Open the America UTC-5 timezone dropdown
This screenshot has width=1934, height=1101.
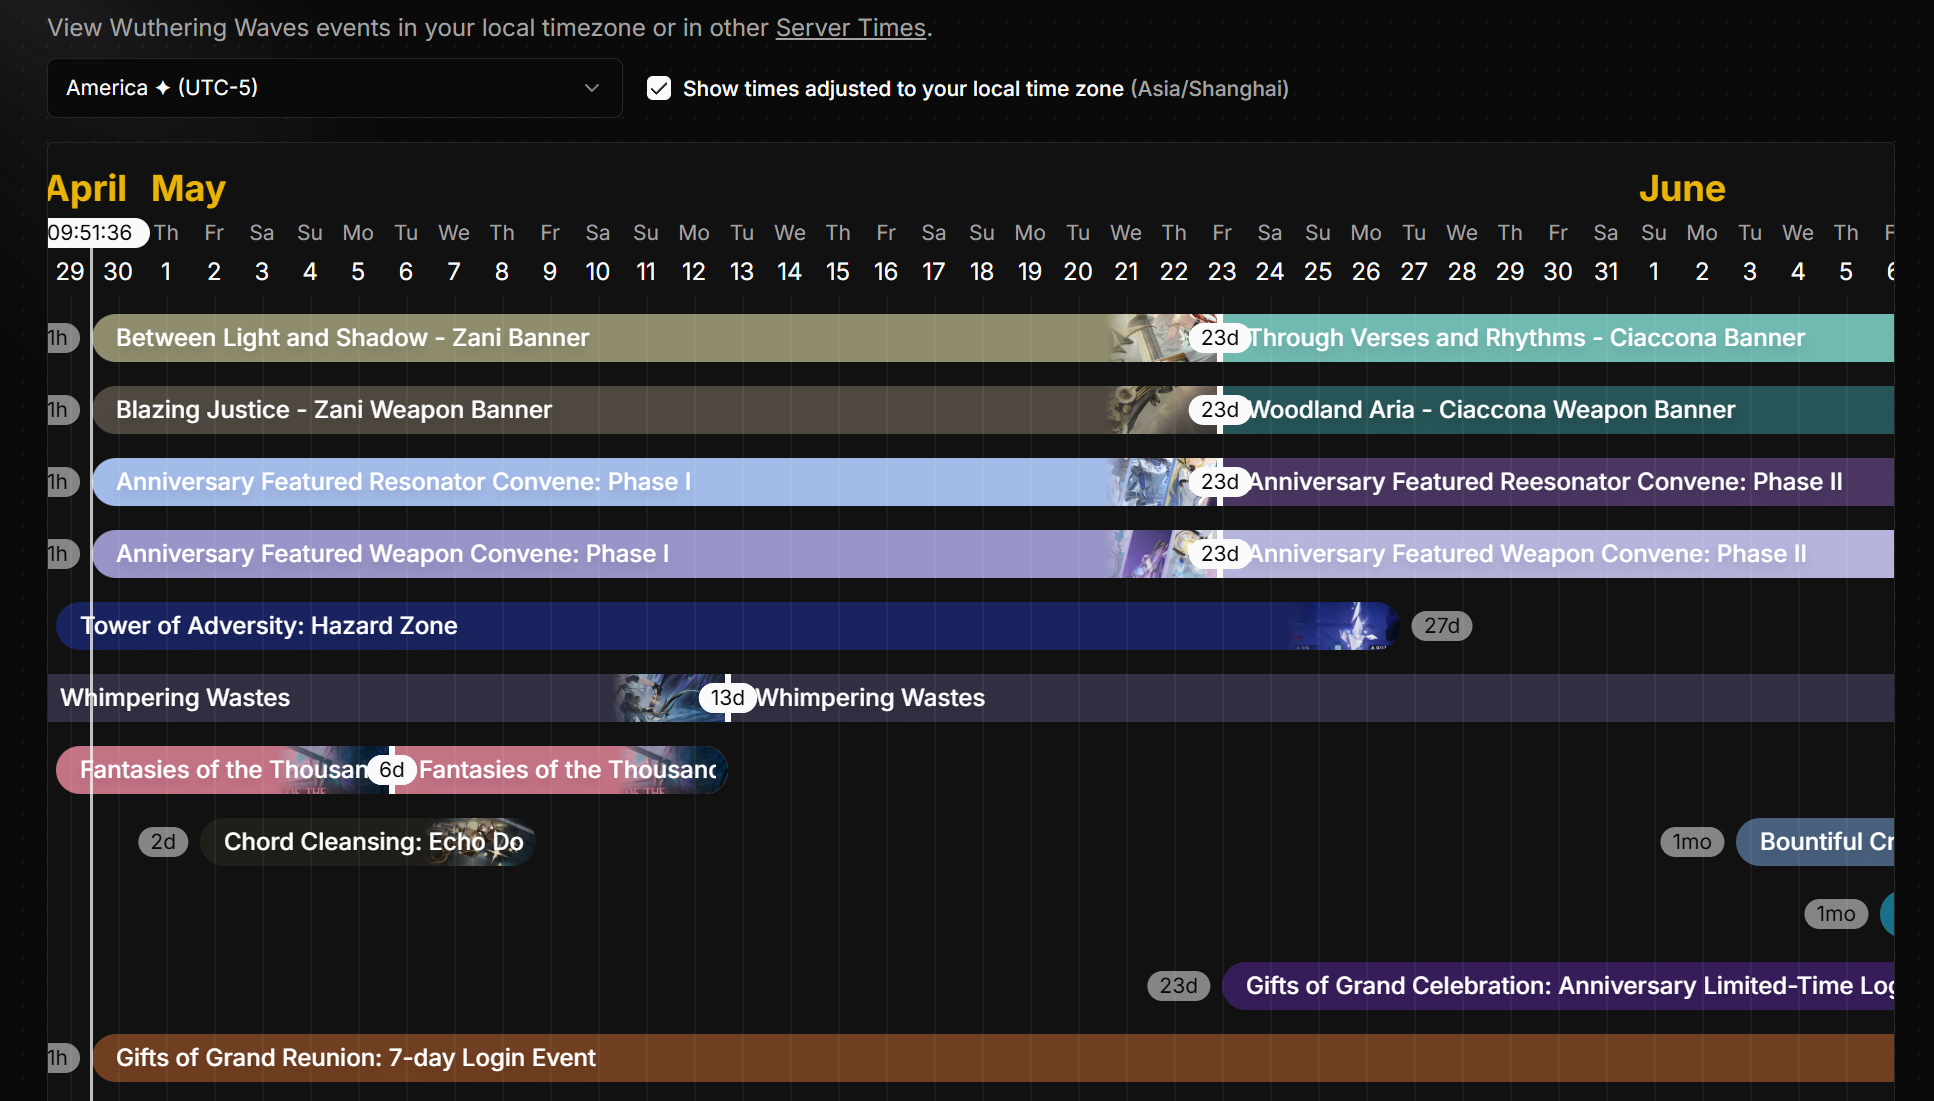point(320,88)
